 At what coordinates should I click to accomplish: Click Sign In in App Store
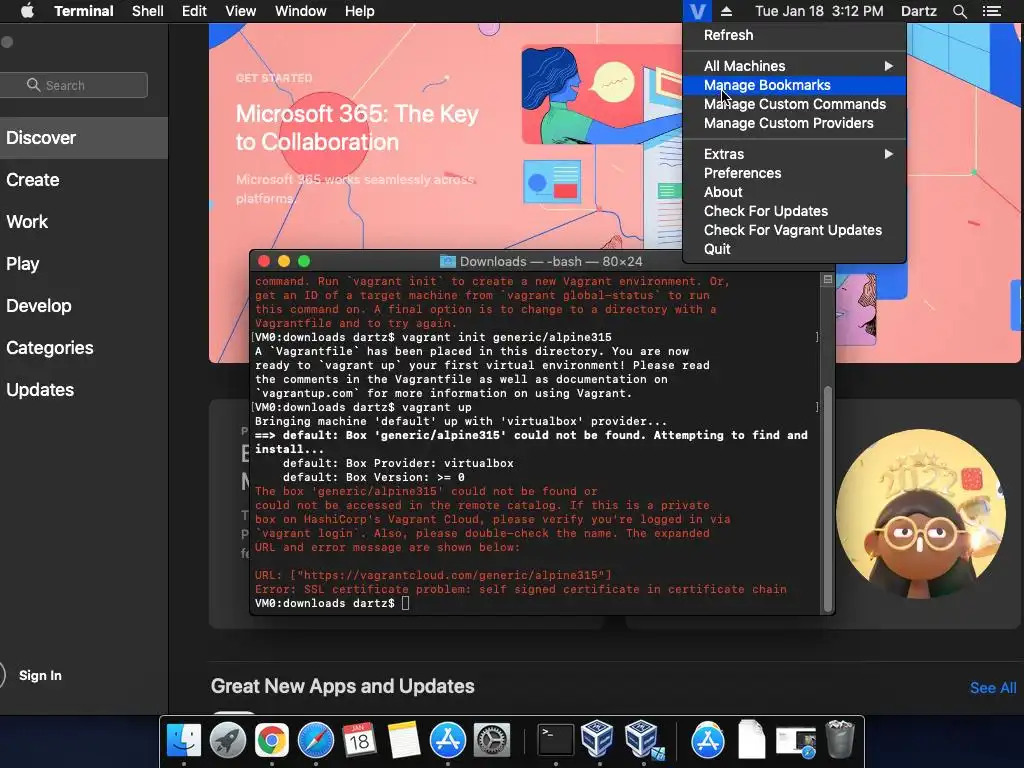40,675
